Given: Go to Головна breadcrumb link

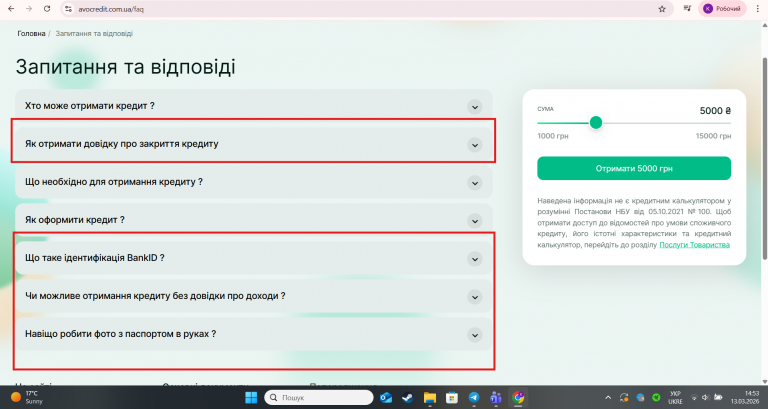Looking at the screenshot, I should (x=31, y=34).
